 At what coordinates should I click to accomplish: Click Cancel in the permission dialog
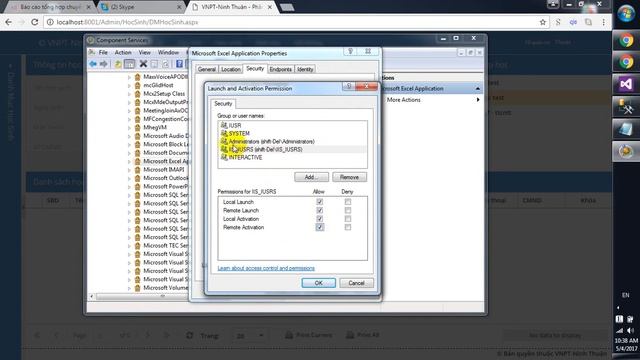356,283
